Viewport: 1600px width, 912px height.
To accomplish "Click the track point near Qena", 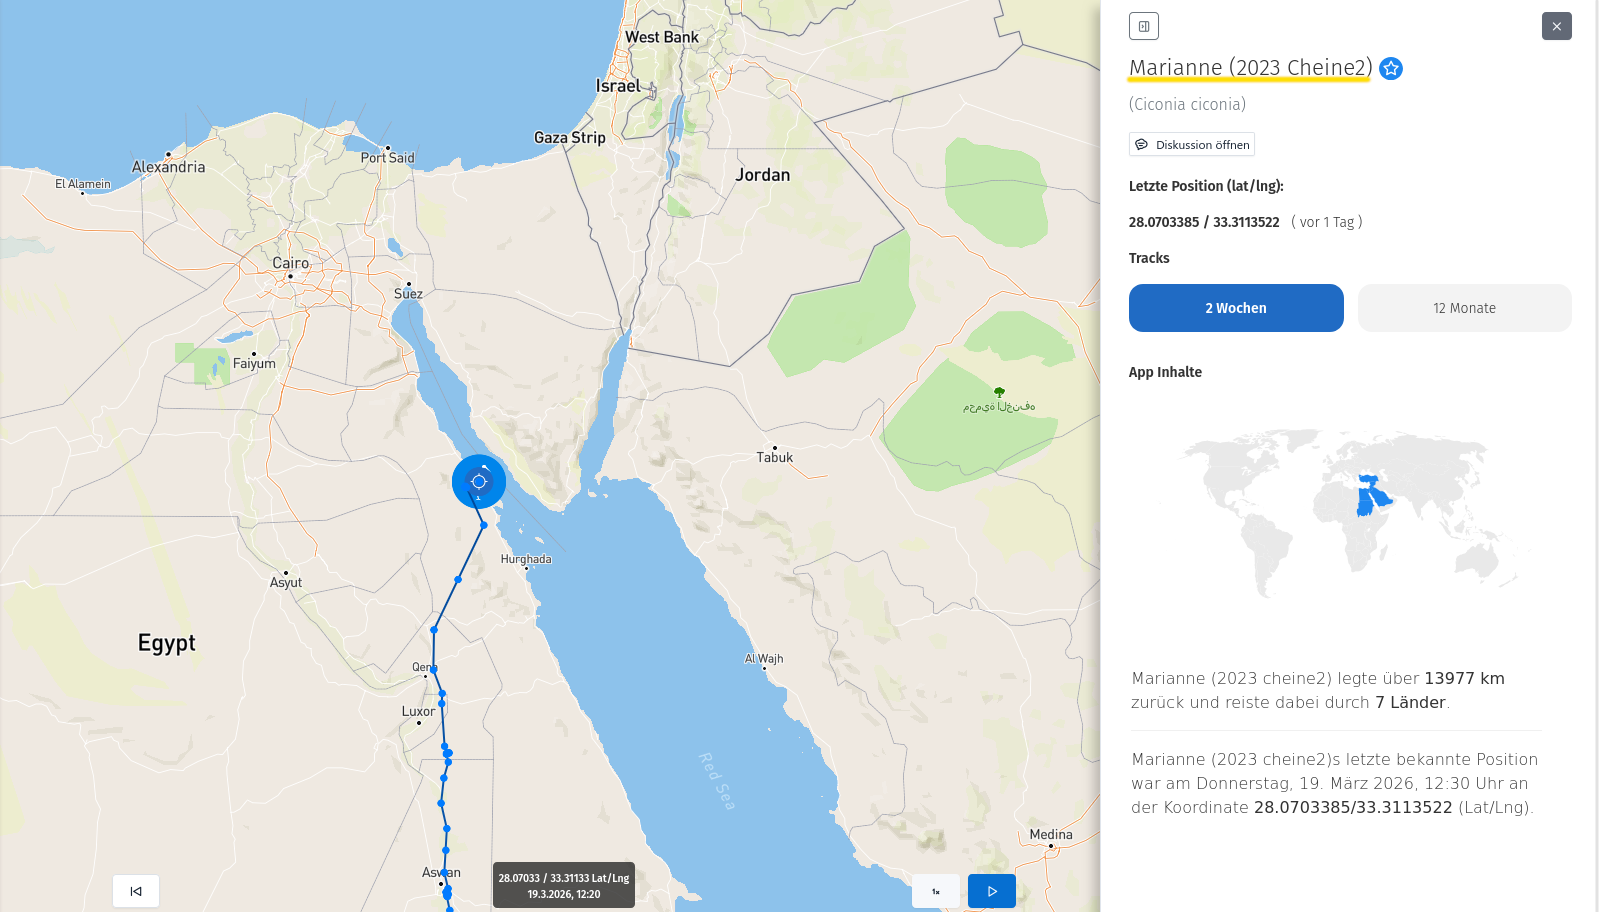I will [x=433, y=669].
